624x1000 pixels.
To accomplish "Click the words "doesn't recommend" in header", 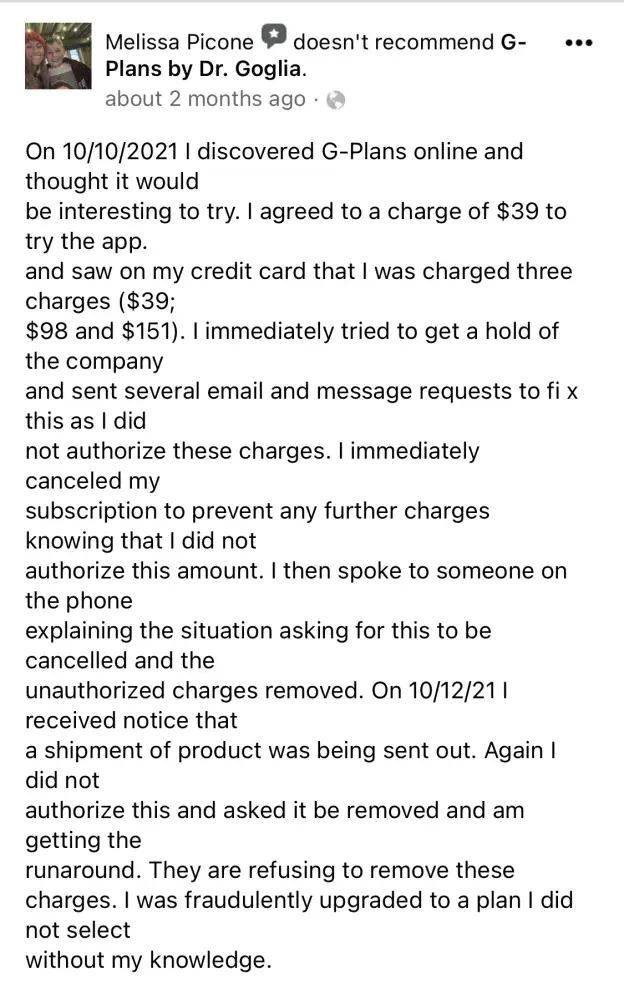I will coord(393,42).
